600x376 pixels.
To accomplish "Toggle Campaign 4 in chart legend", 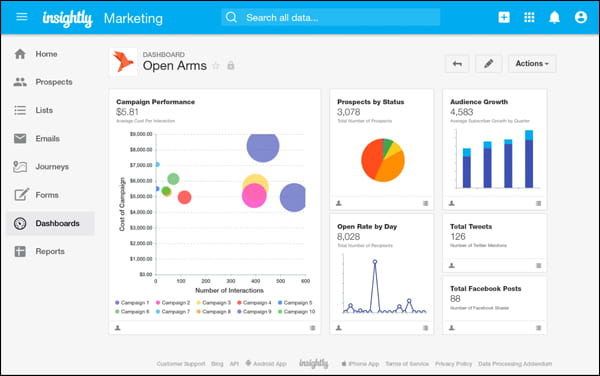I will [x=254, y=303].
